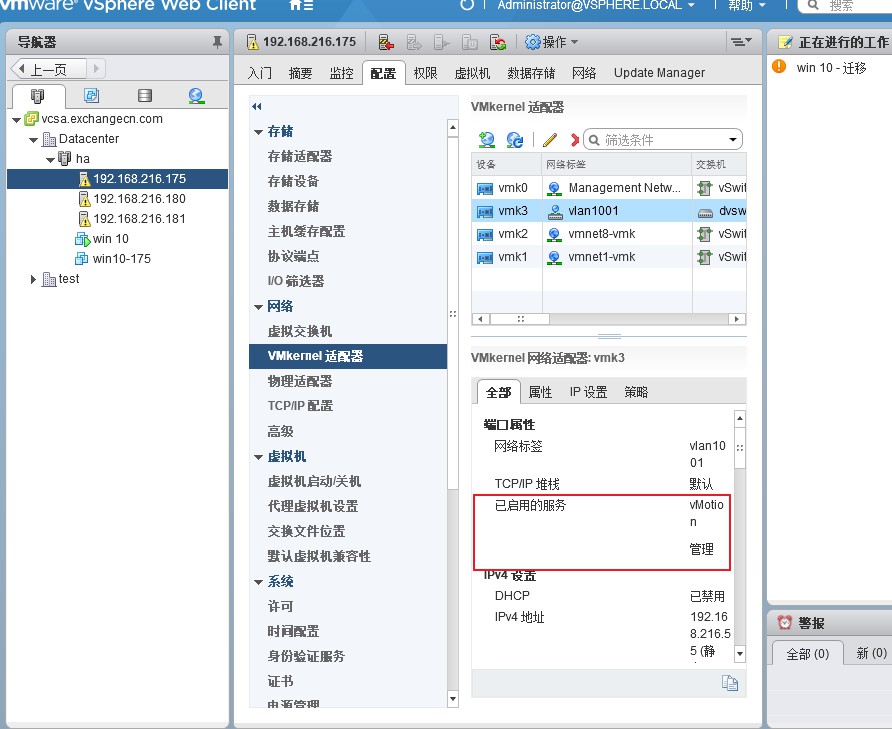
Task: Open 虚拟交换机 in the configuration list
Action: (300, 331)
